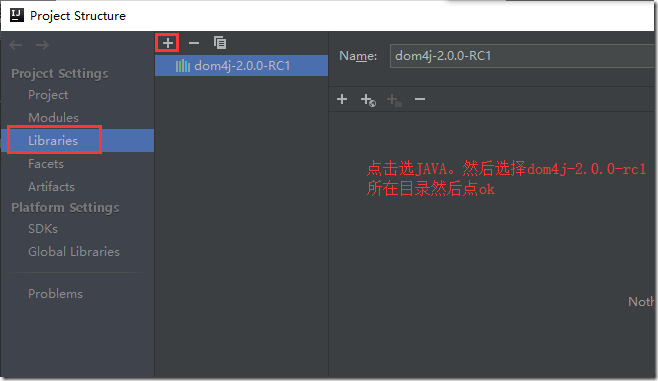Specify documentation URL plus globe icon

tap(368, 100)
